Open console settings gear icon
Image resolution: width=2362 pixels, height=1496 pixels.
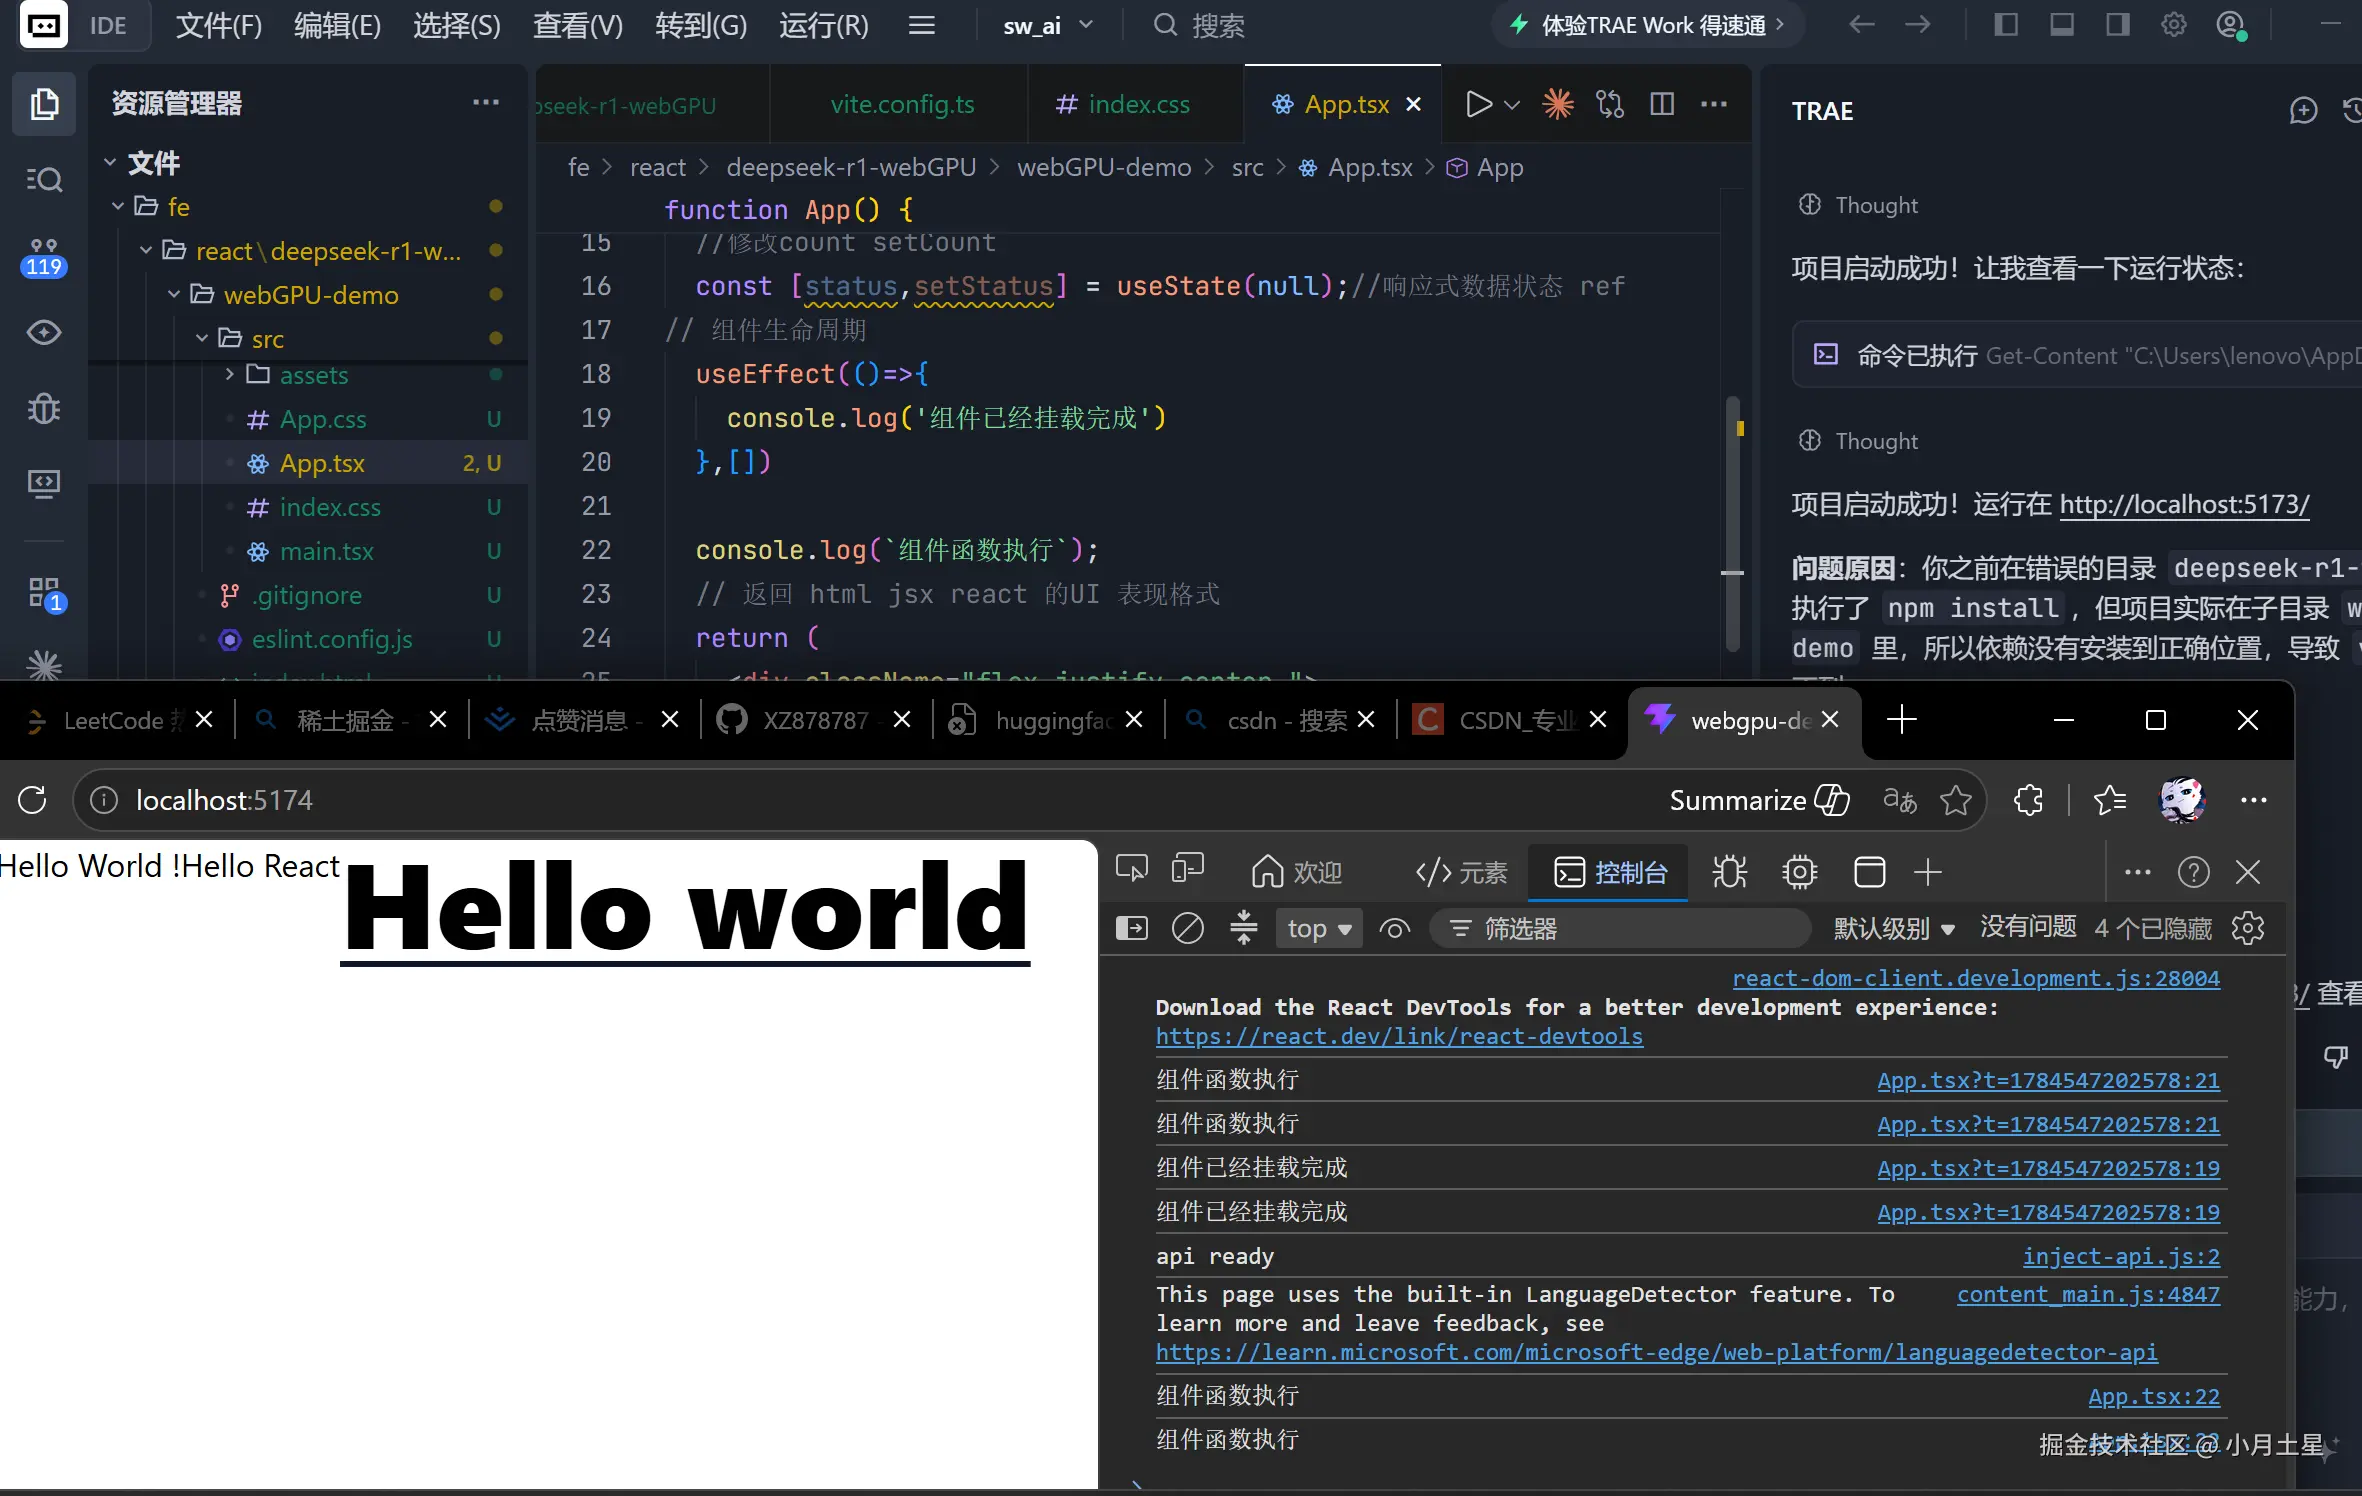point(2248,929)
